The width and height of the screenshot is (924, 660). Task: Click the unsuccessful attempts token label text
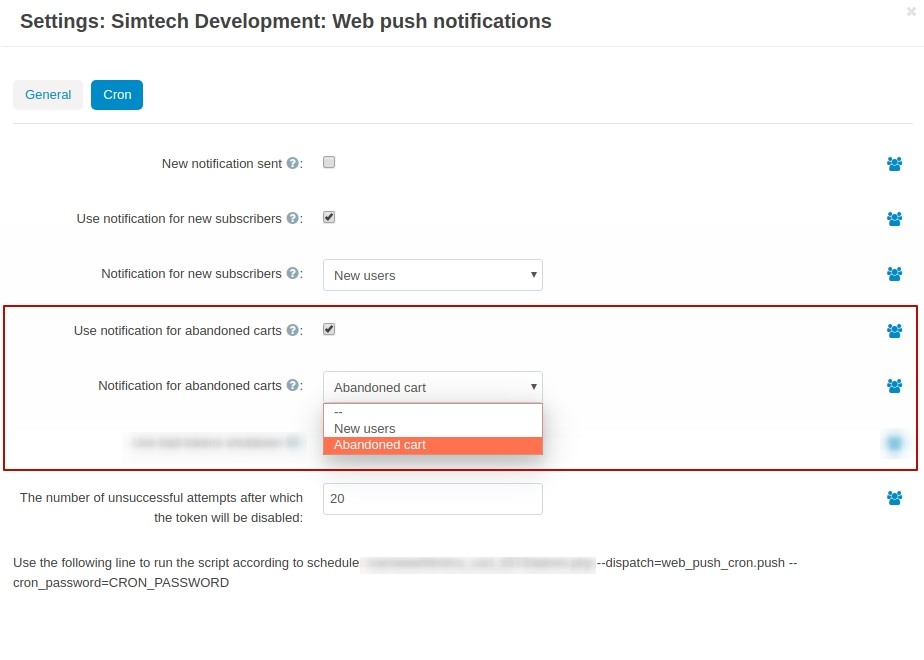pos(161,507)
